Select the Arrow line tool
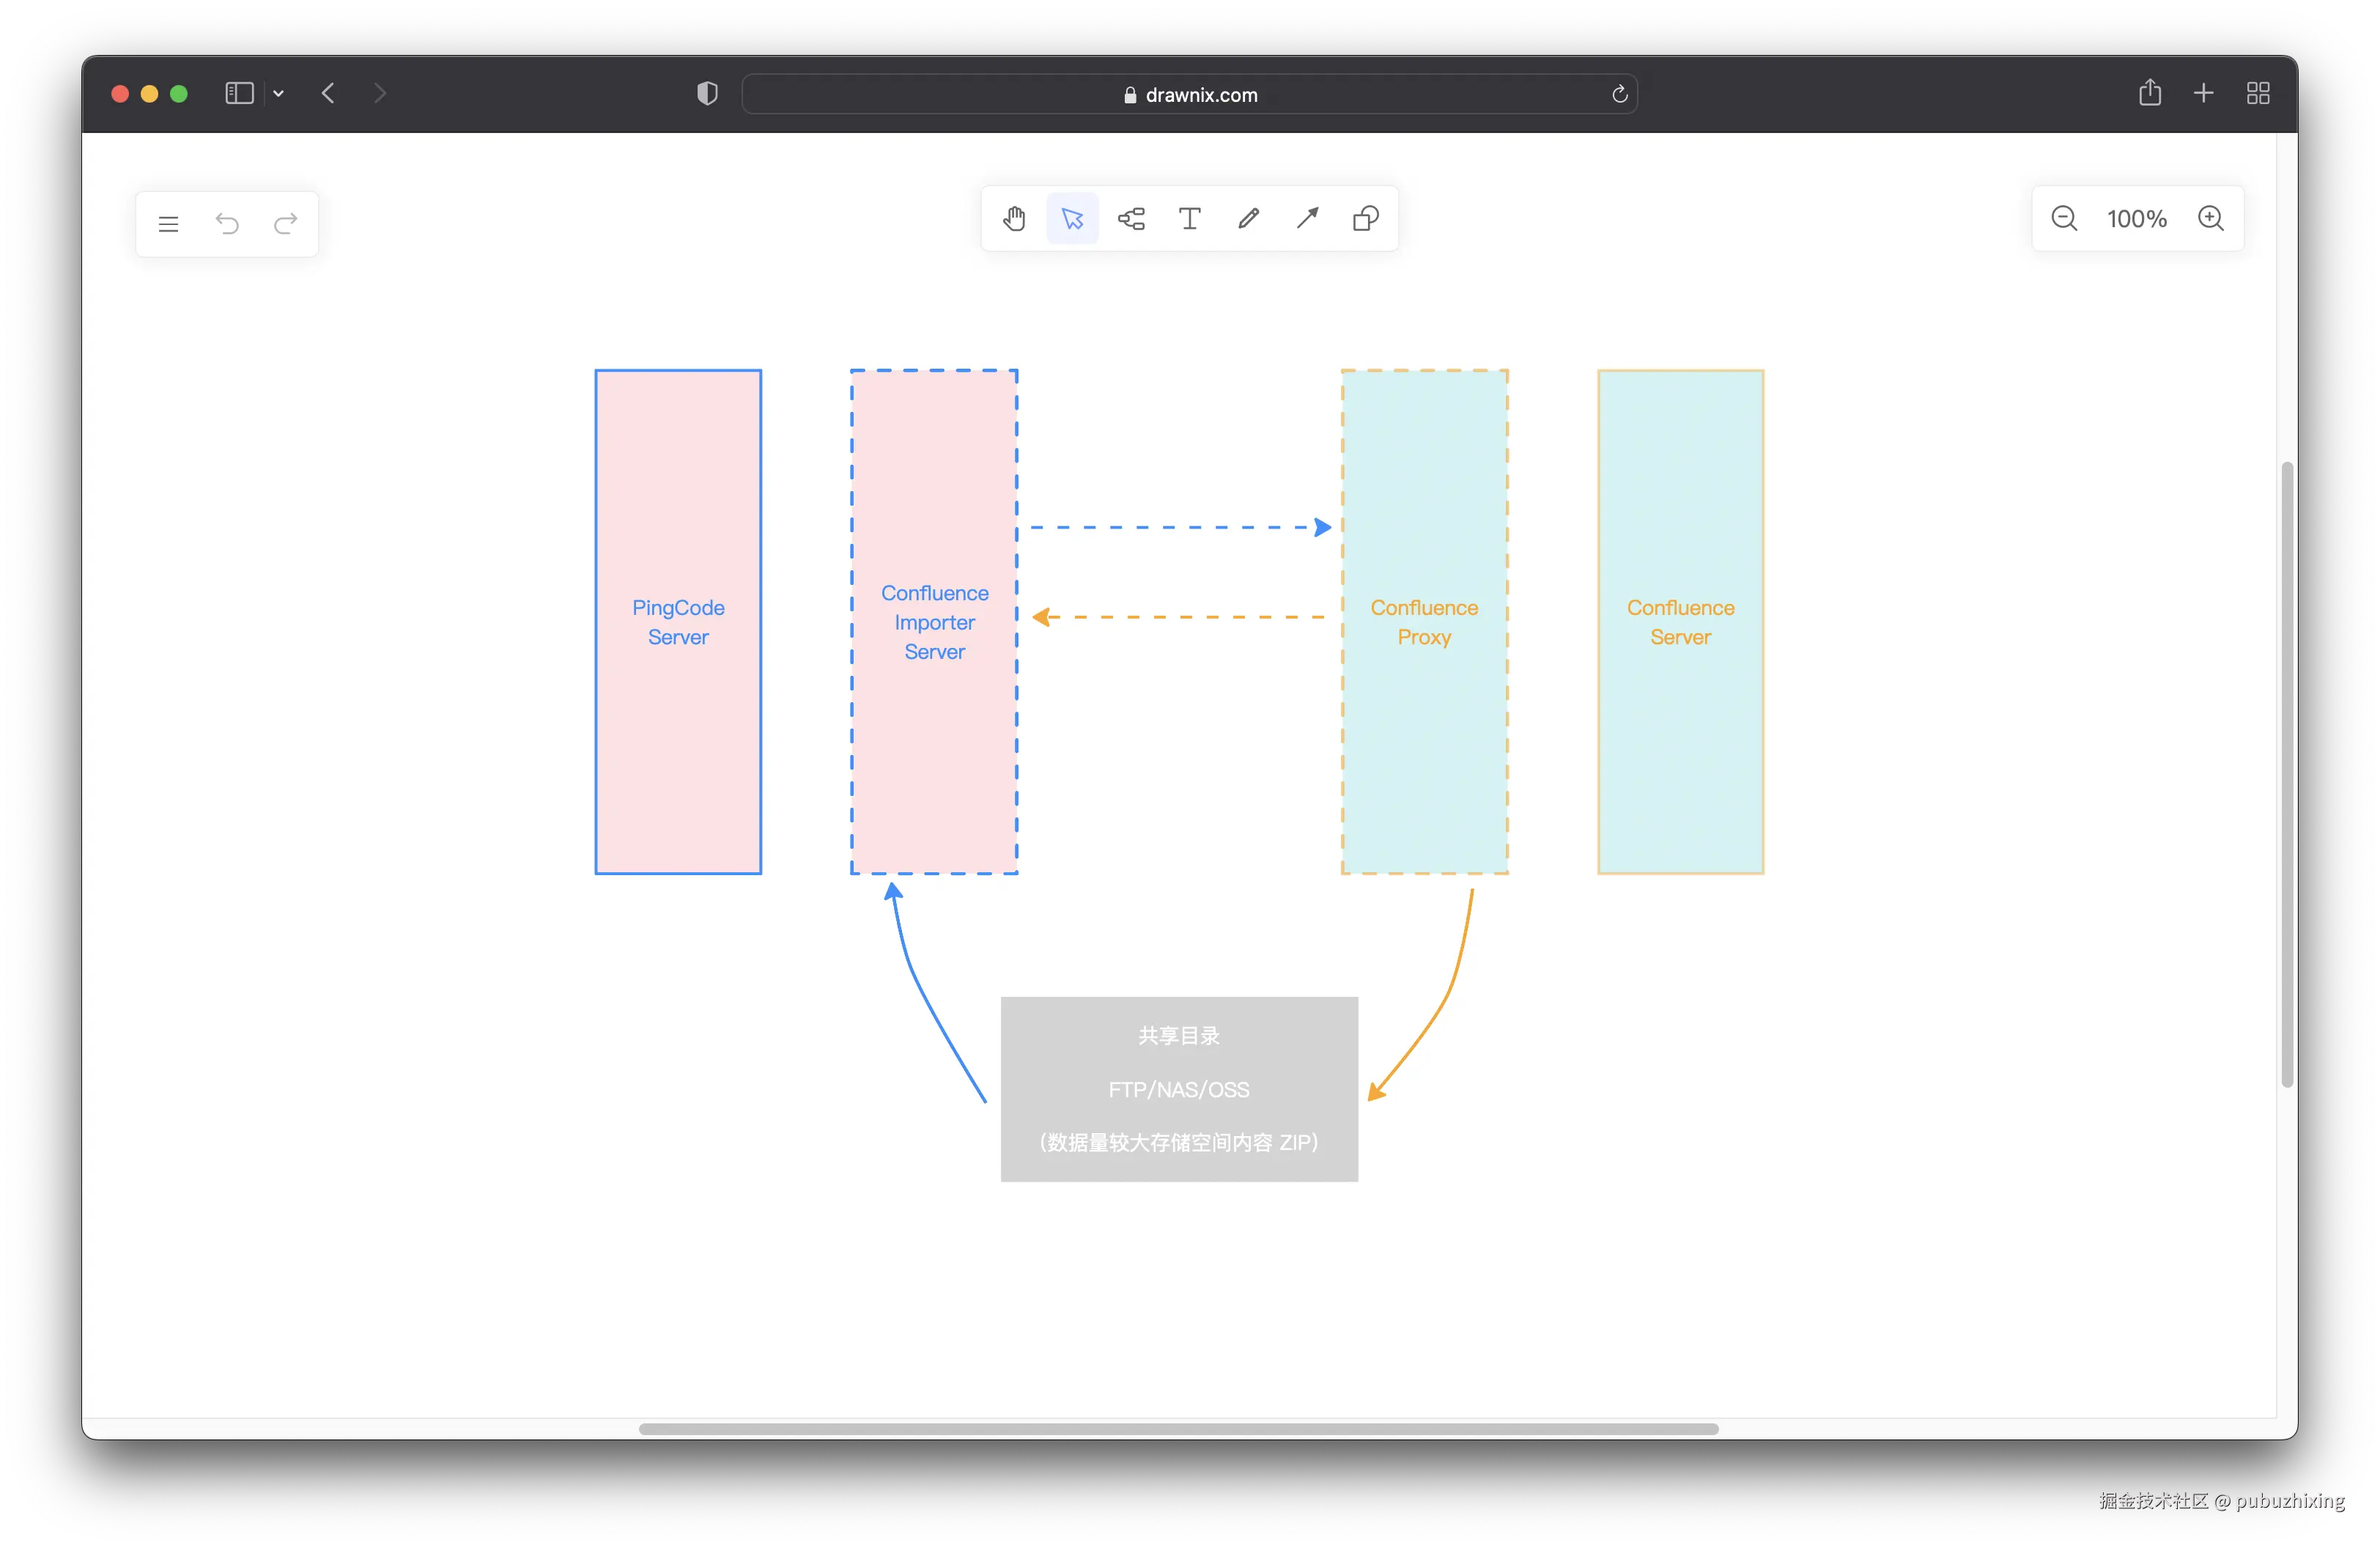This screenshot has height=1548, width=2380. 1307,219
